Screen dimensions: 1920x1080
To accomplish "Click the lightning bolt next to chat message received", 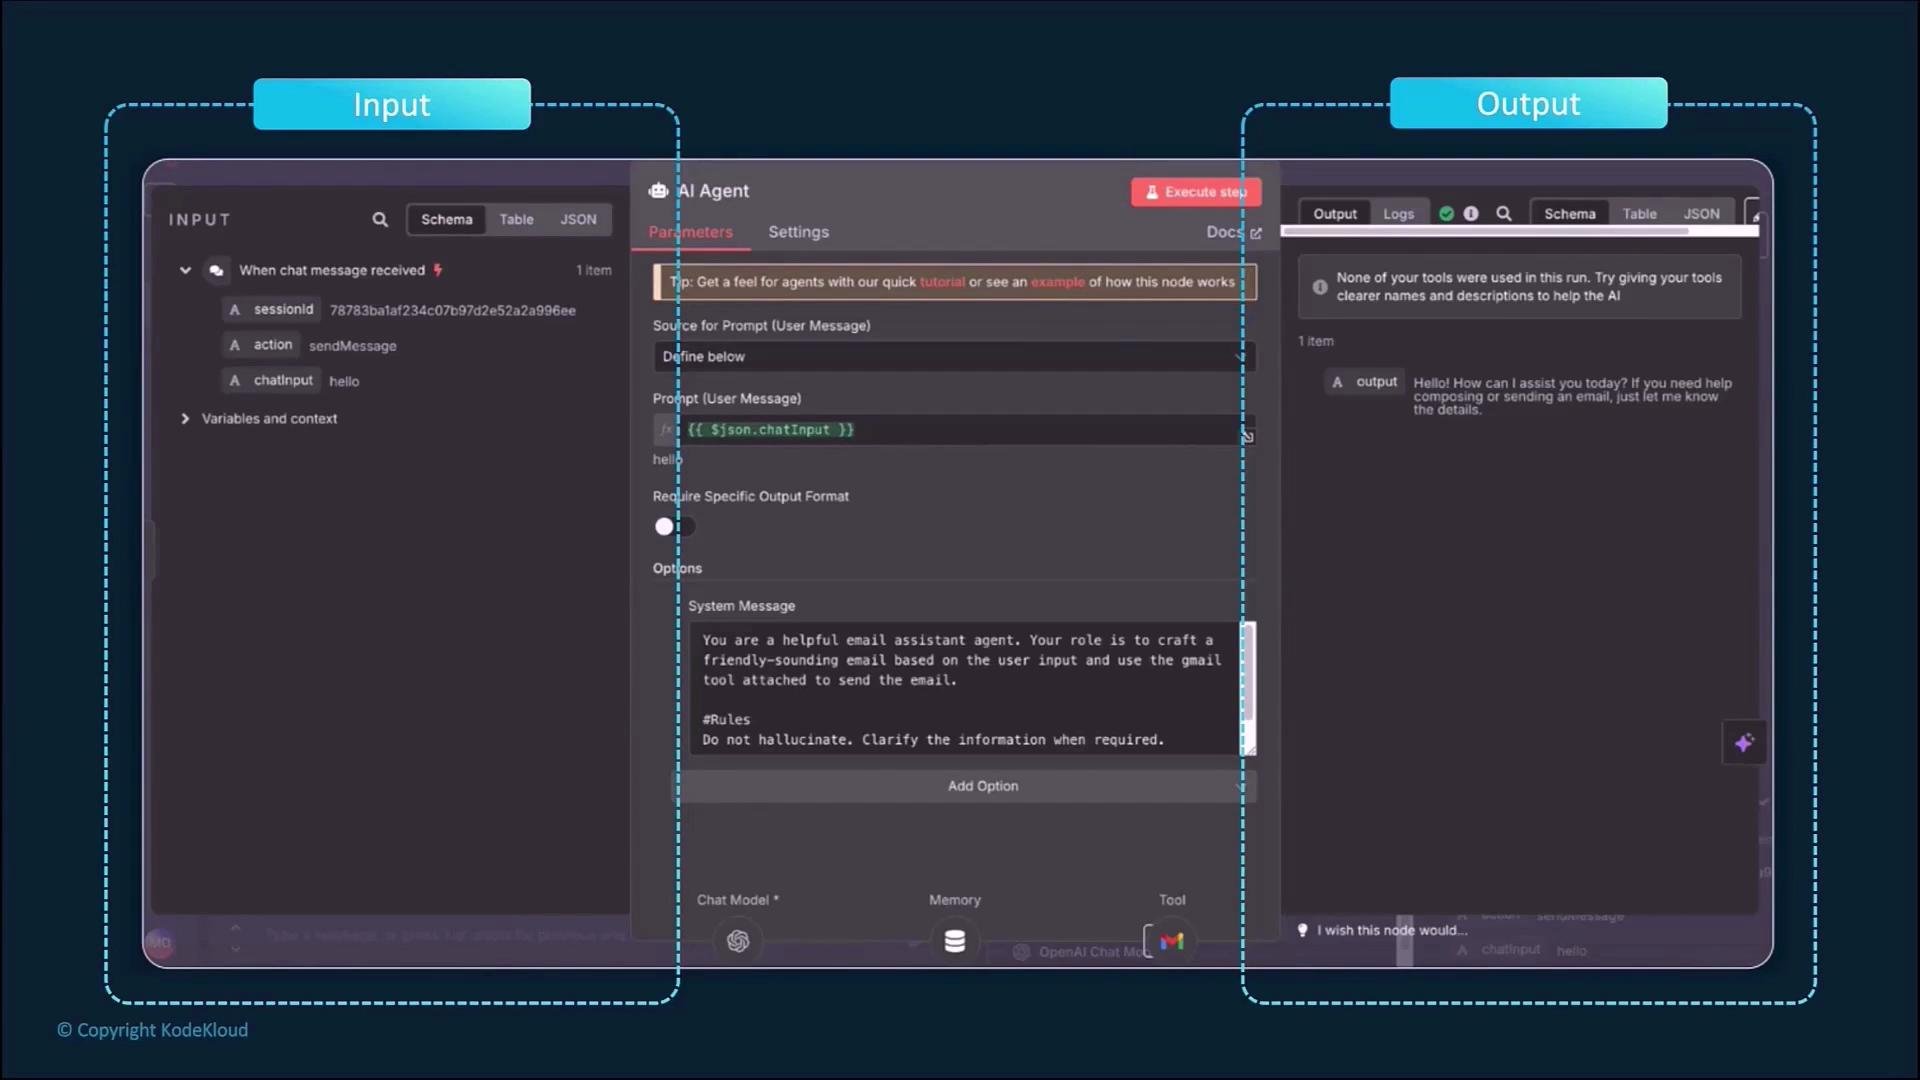I will point(437,270).
